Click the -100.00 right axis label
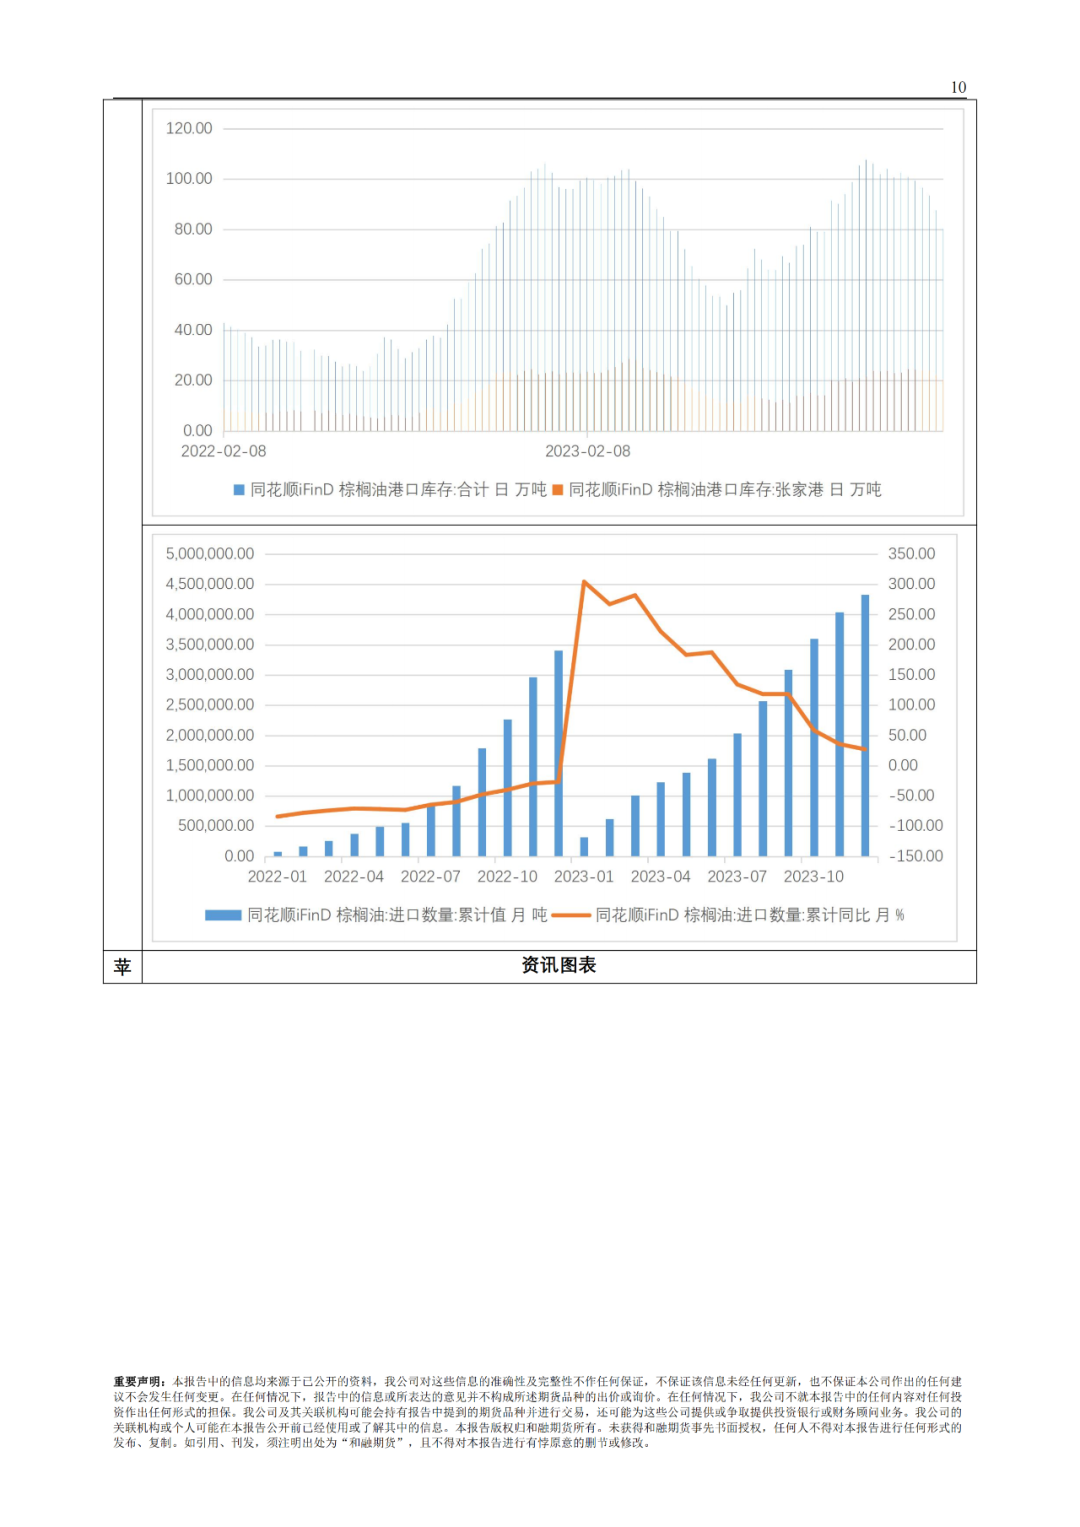 916,826
